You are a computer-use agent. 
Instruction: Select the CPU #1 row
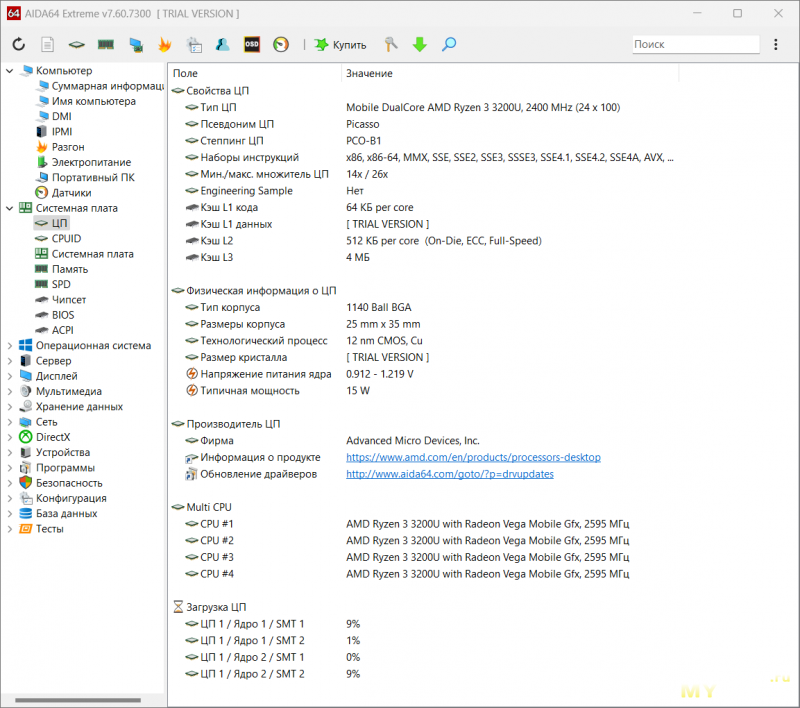coord(423,524)
